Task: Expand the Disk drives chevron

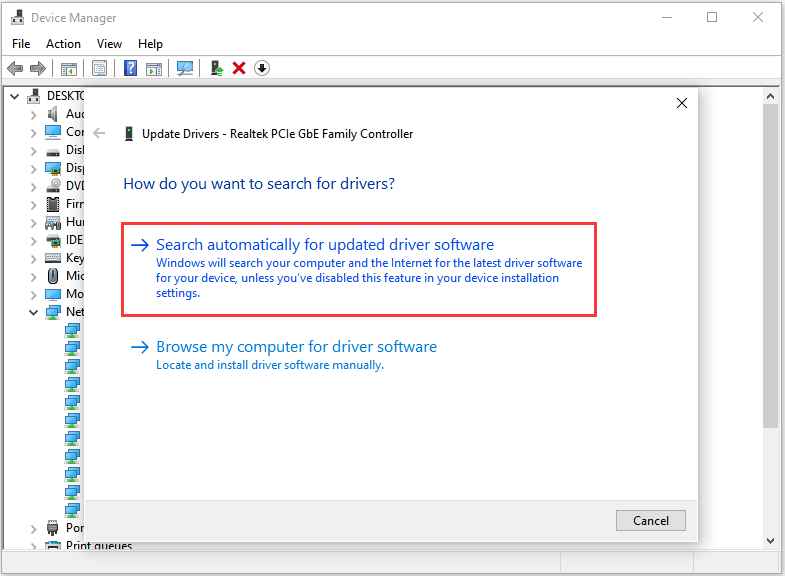Action: [x=34, y=151]
